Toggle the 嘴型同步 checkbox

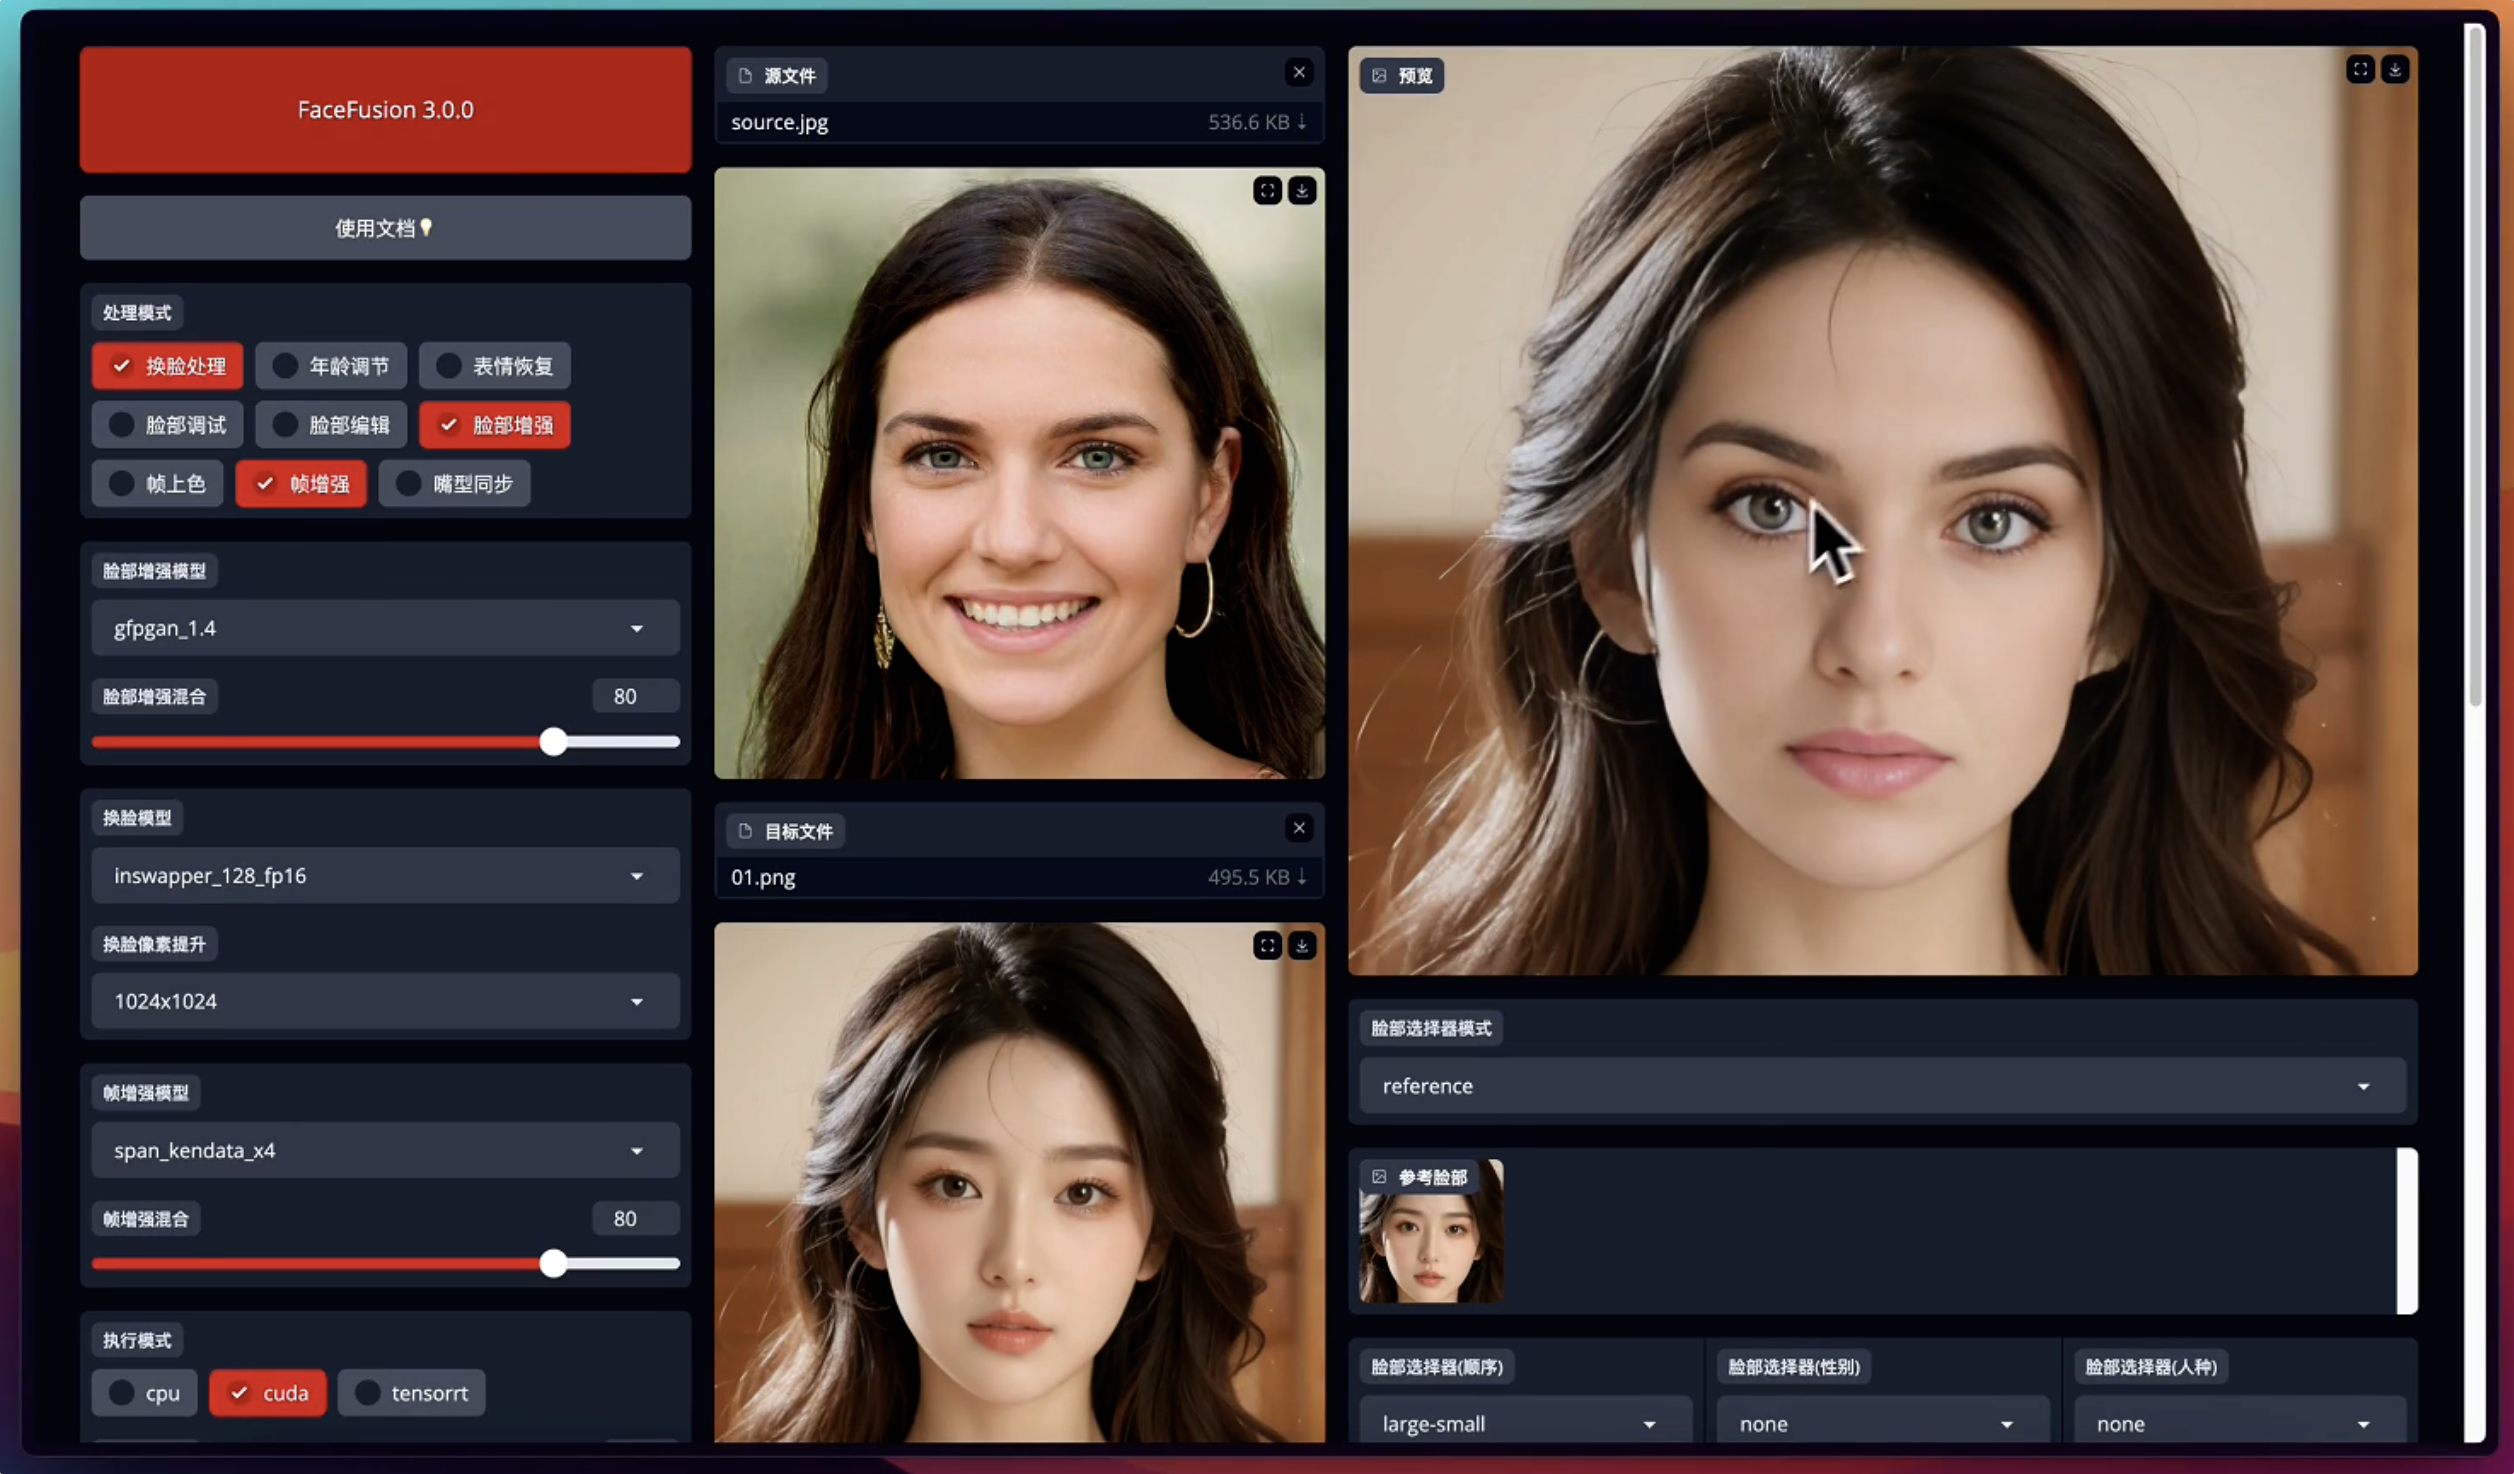pyautogui.click(x=409, y=484)
